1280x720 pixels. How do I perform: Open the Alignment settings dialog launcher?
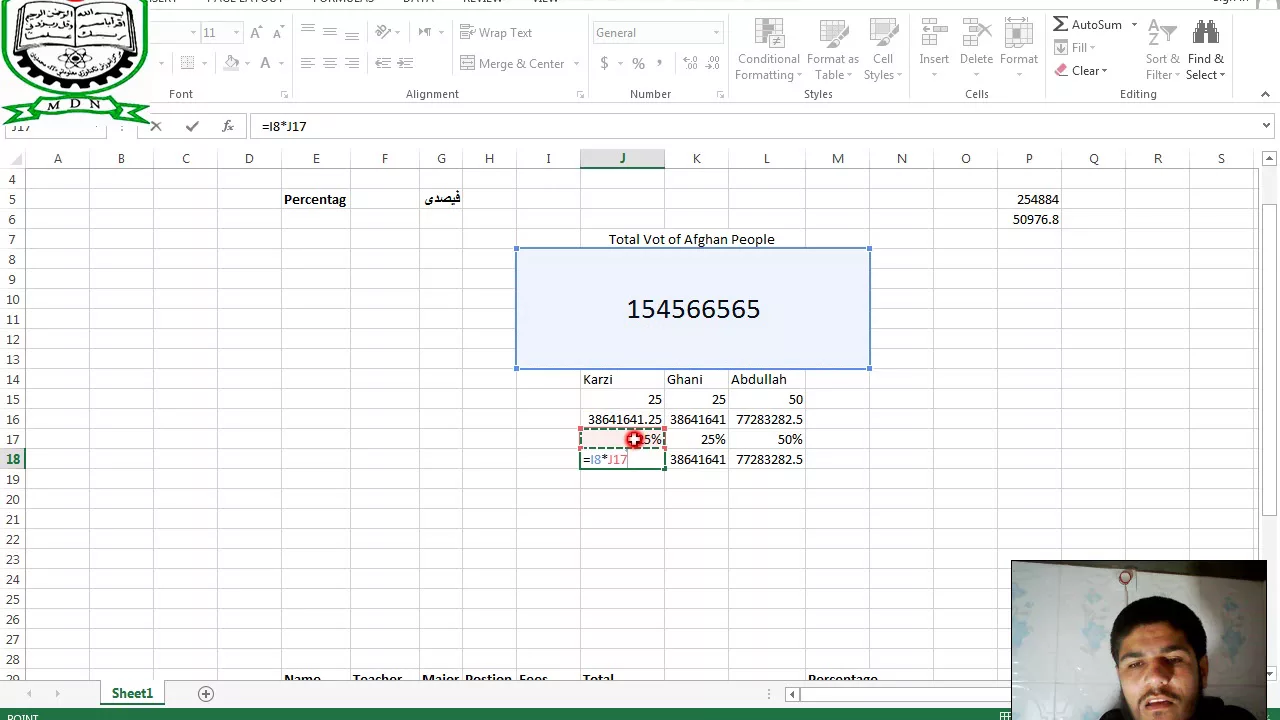click(580, 94)
